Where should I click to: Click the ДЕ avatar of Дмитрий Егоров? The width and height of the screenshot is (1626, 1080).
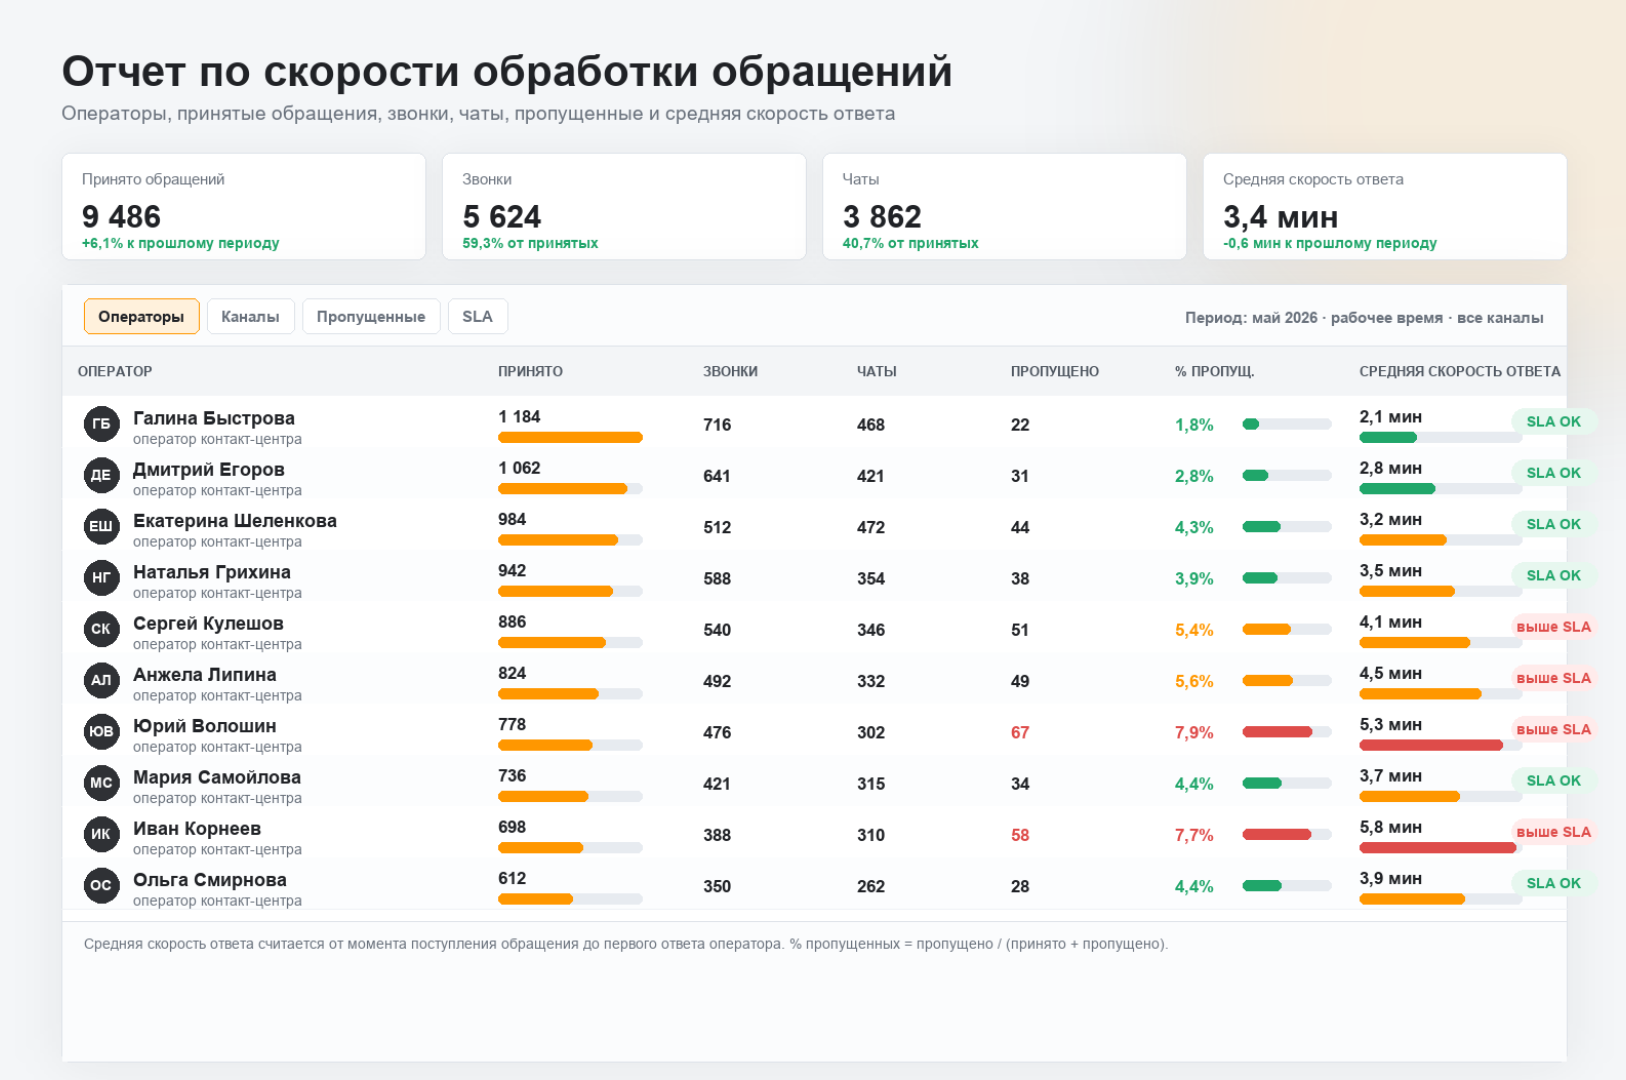point(101,475)
